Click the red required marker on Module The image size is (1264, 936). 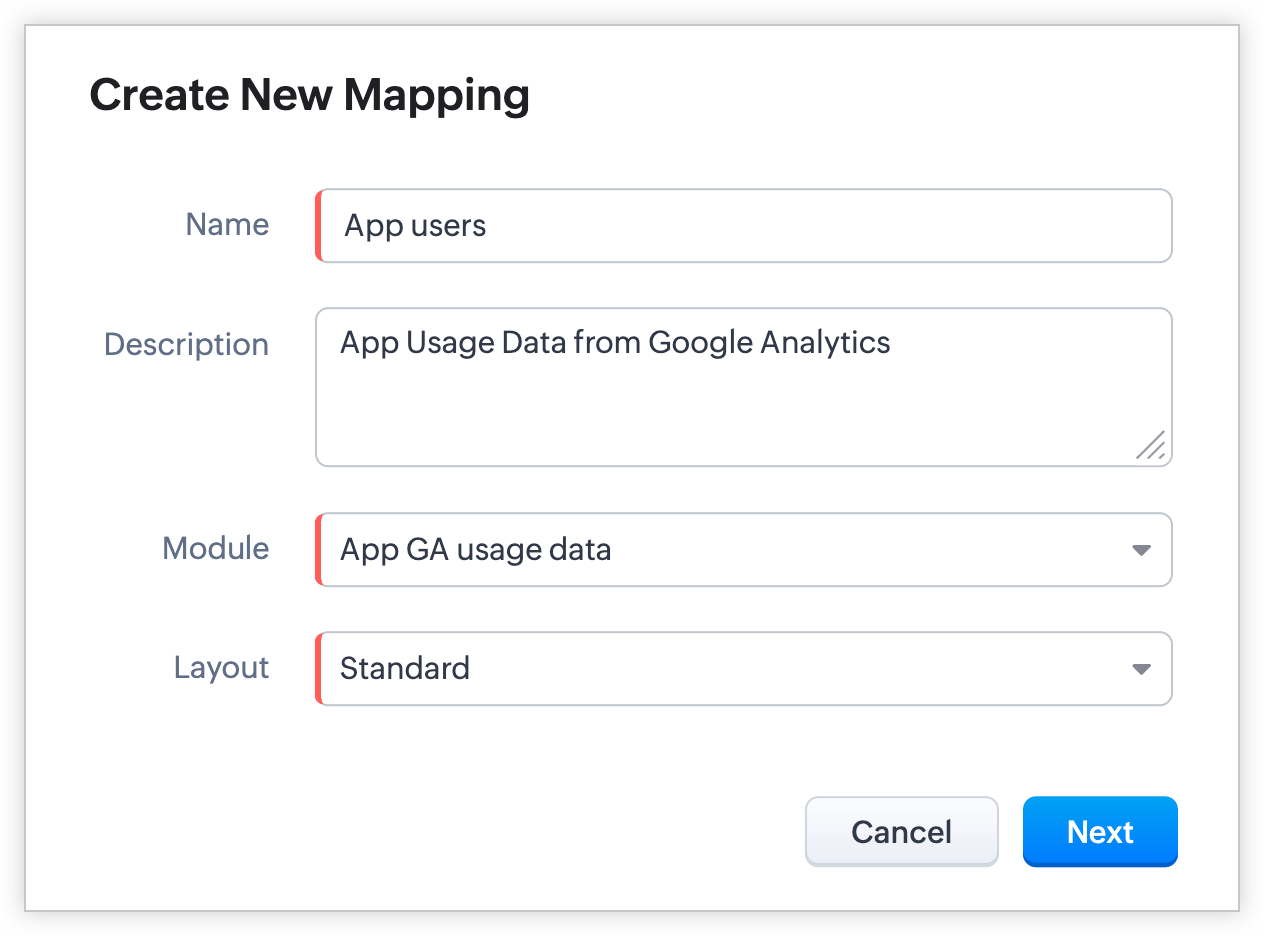tap(319, 550)
